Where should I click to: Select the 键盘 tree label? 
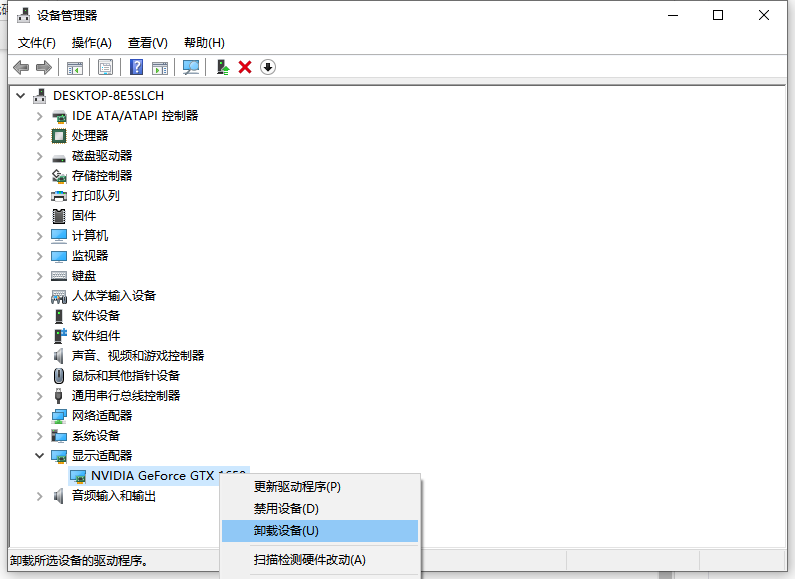point(84,276)
